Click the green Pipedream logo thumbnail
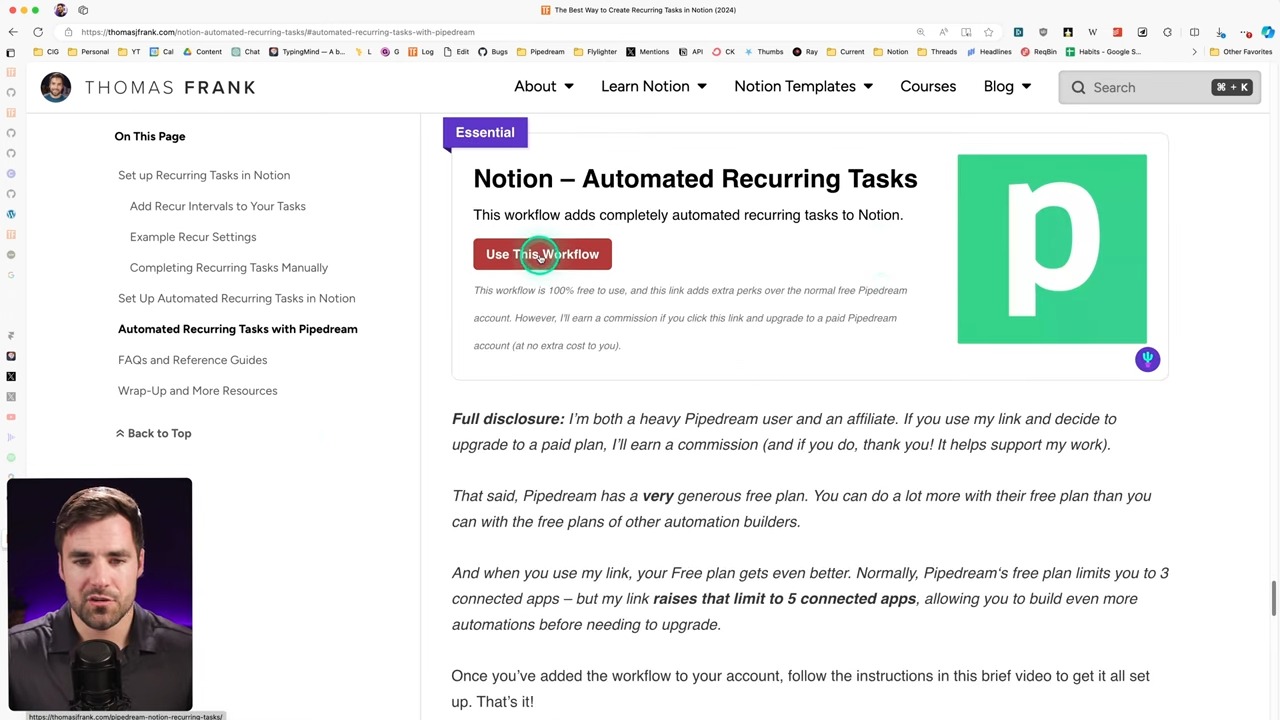Viewport: 1280px width, 720px height. click(1051, 249)
